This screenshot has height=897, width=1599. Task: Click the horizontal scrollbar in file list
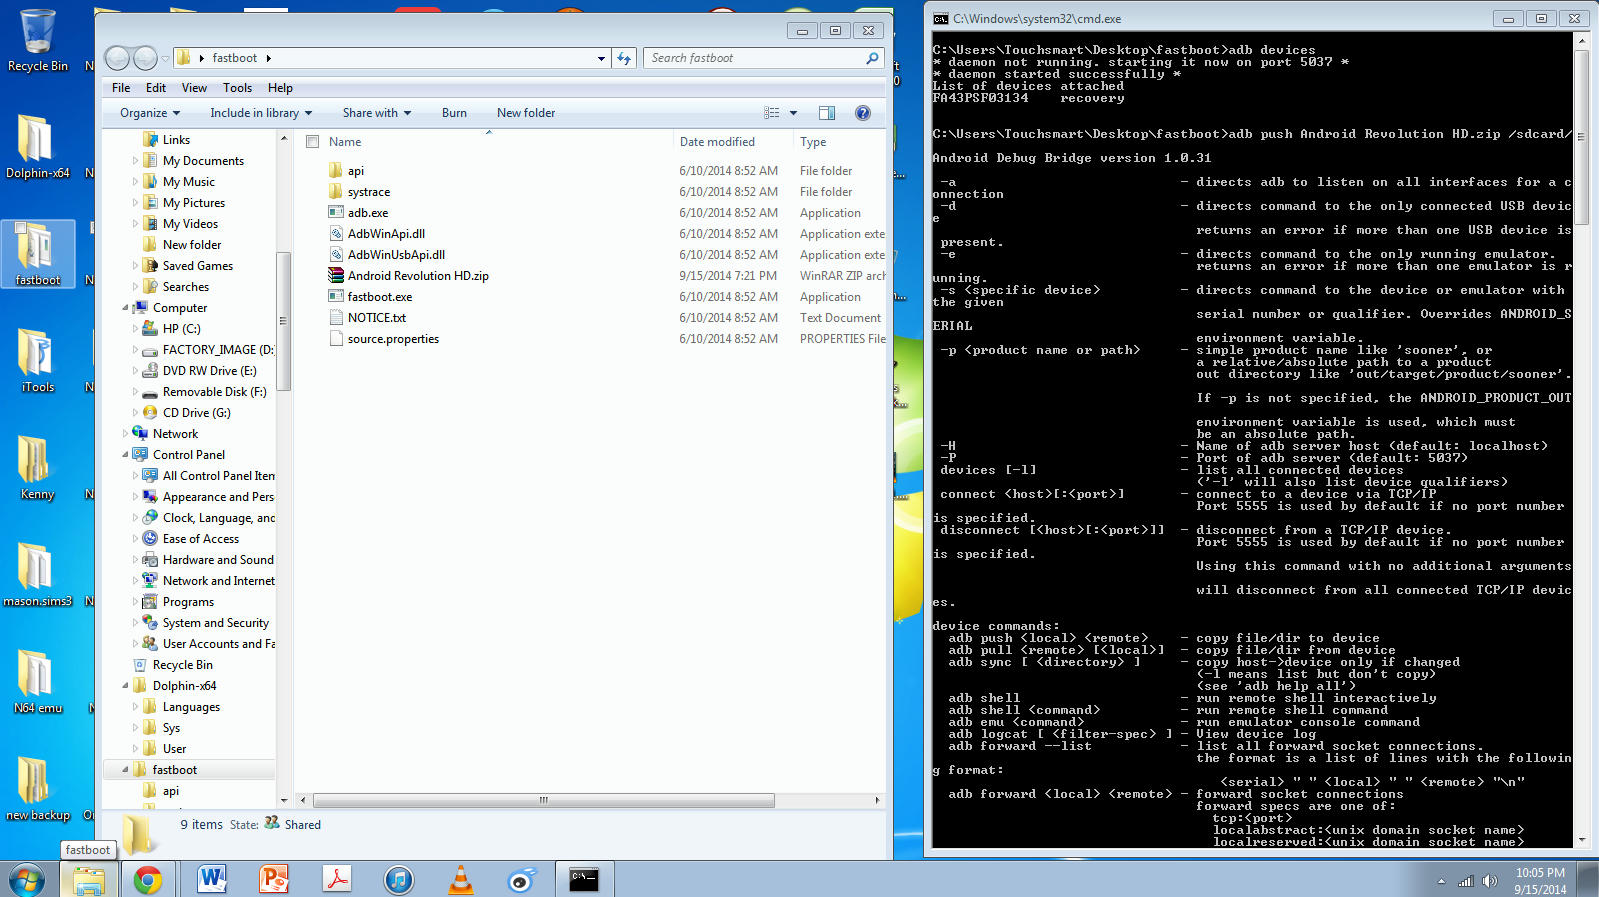[544, 800]
